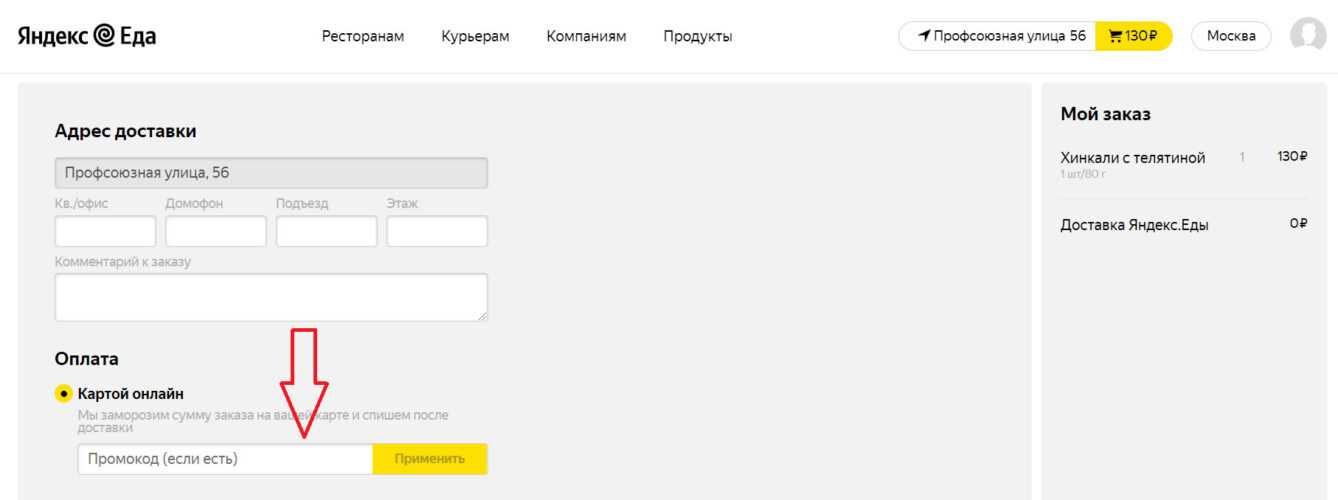Go to the Компаниям section
This screenshot has width=1338, height=500.
(586, 36)
